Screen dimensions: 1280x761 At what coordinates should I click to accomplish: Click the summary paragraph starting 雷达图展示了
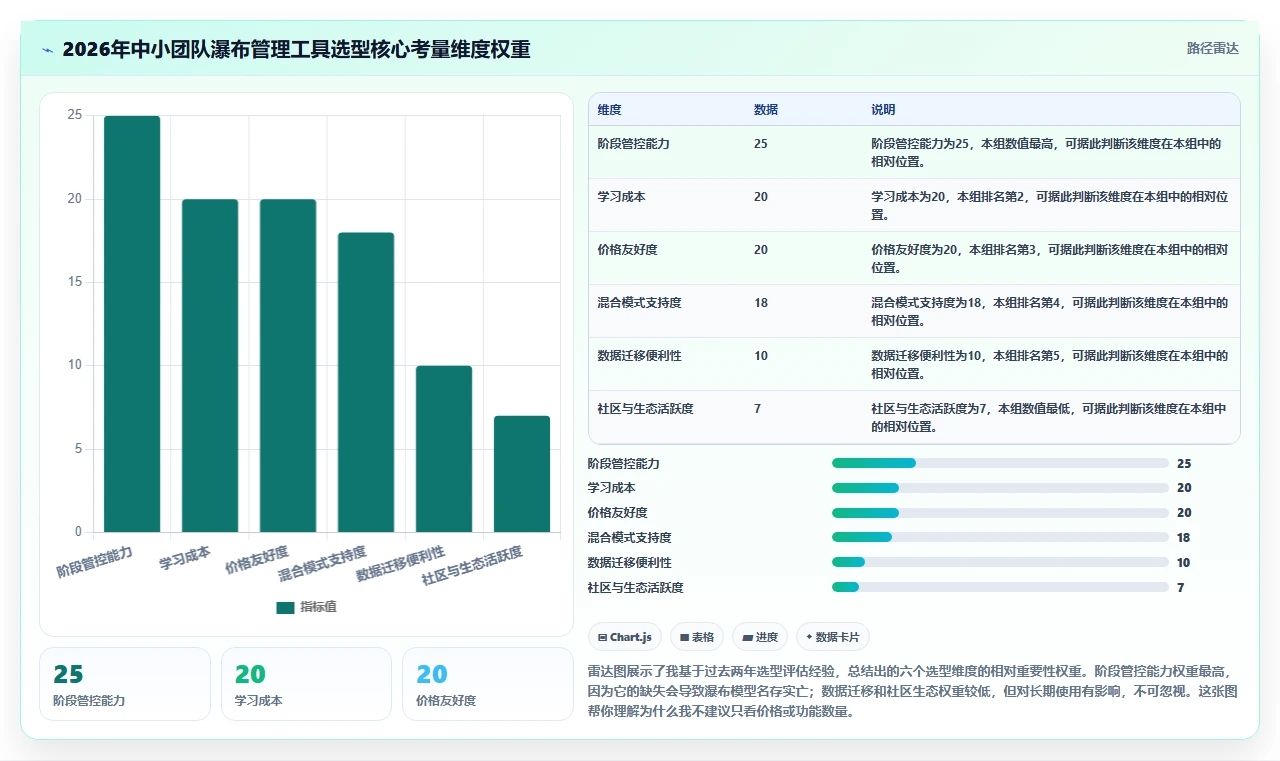(x=913, y=692)
